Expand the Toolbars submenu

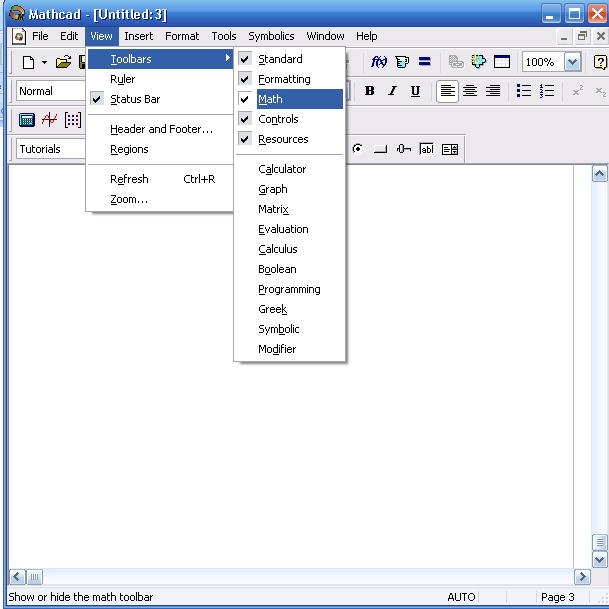(x=160, y=59)
